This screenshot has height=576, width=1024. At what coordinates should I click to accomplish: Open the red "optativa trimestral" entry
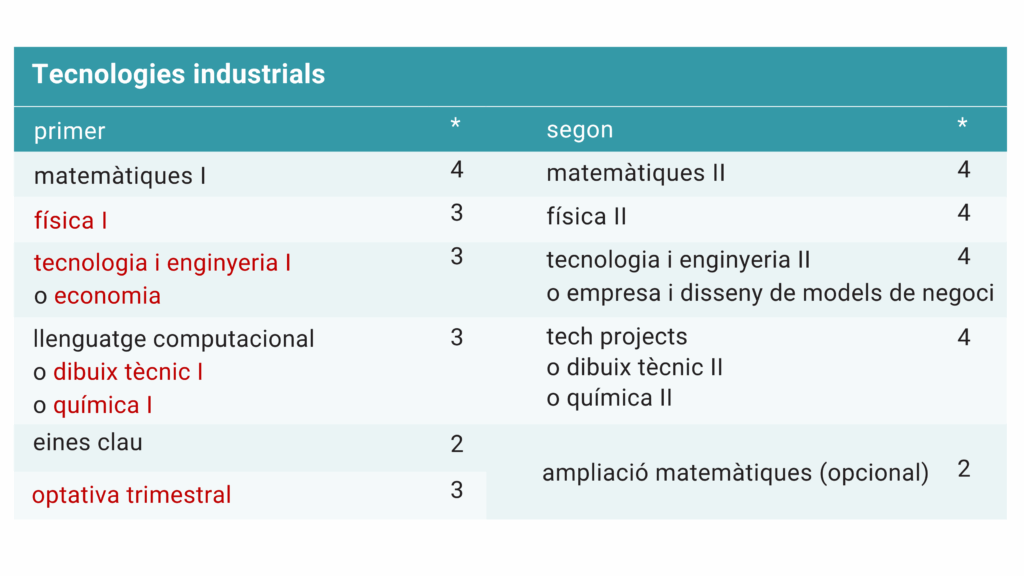coord(131,495)
